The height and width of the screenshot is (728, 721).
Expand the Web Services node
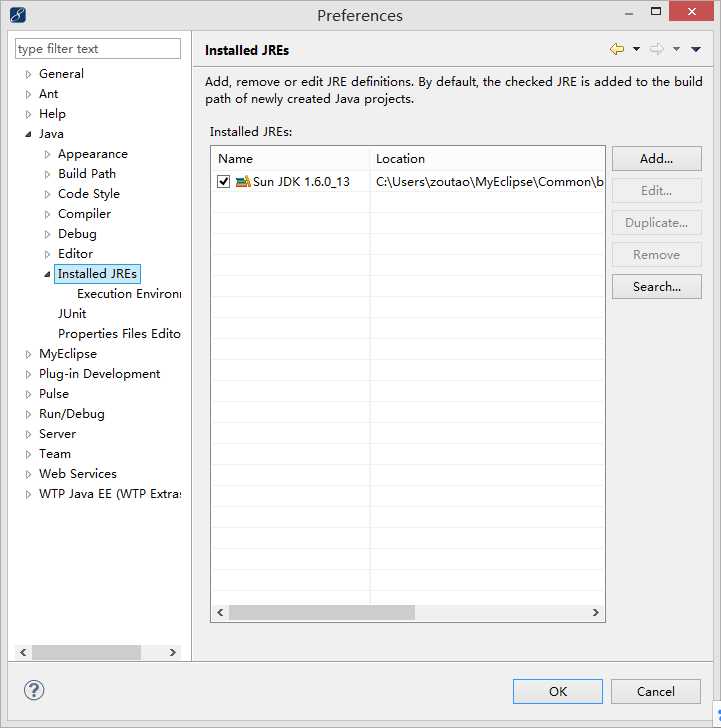pos(28,474)
